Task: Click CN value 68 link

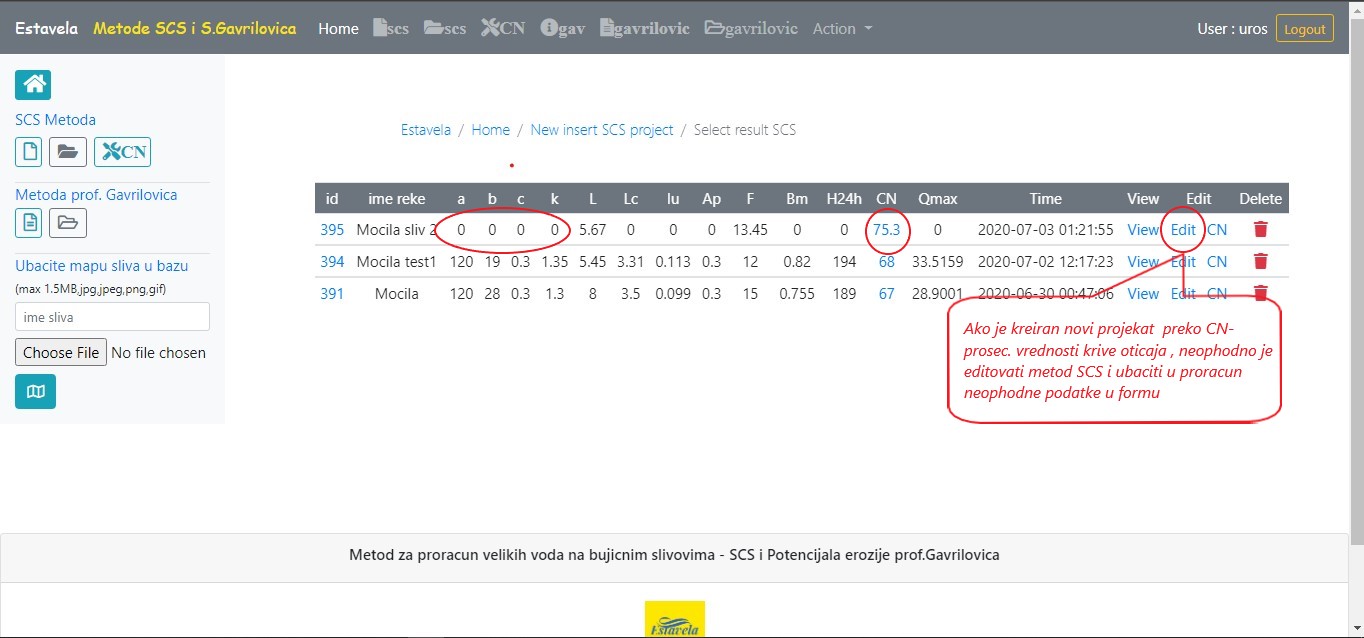Action: pos(886,262)
